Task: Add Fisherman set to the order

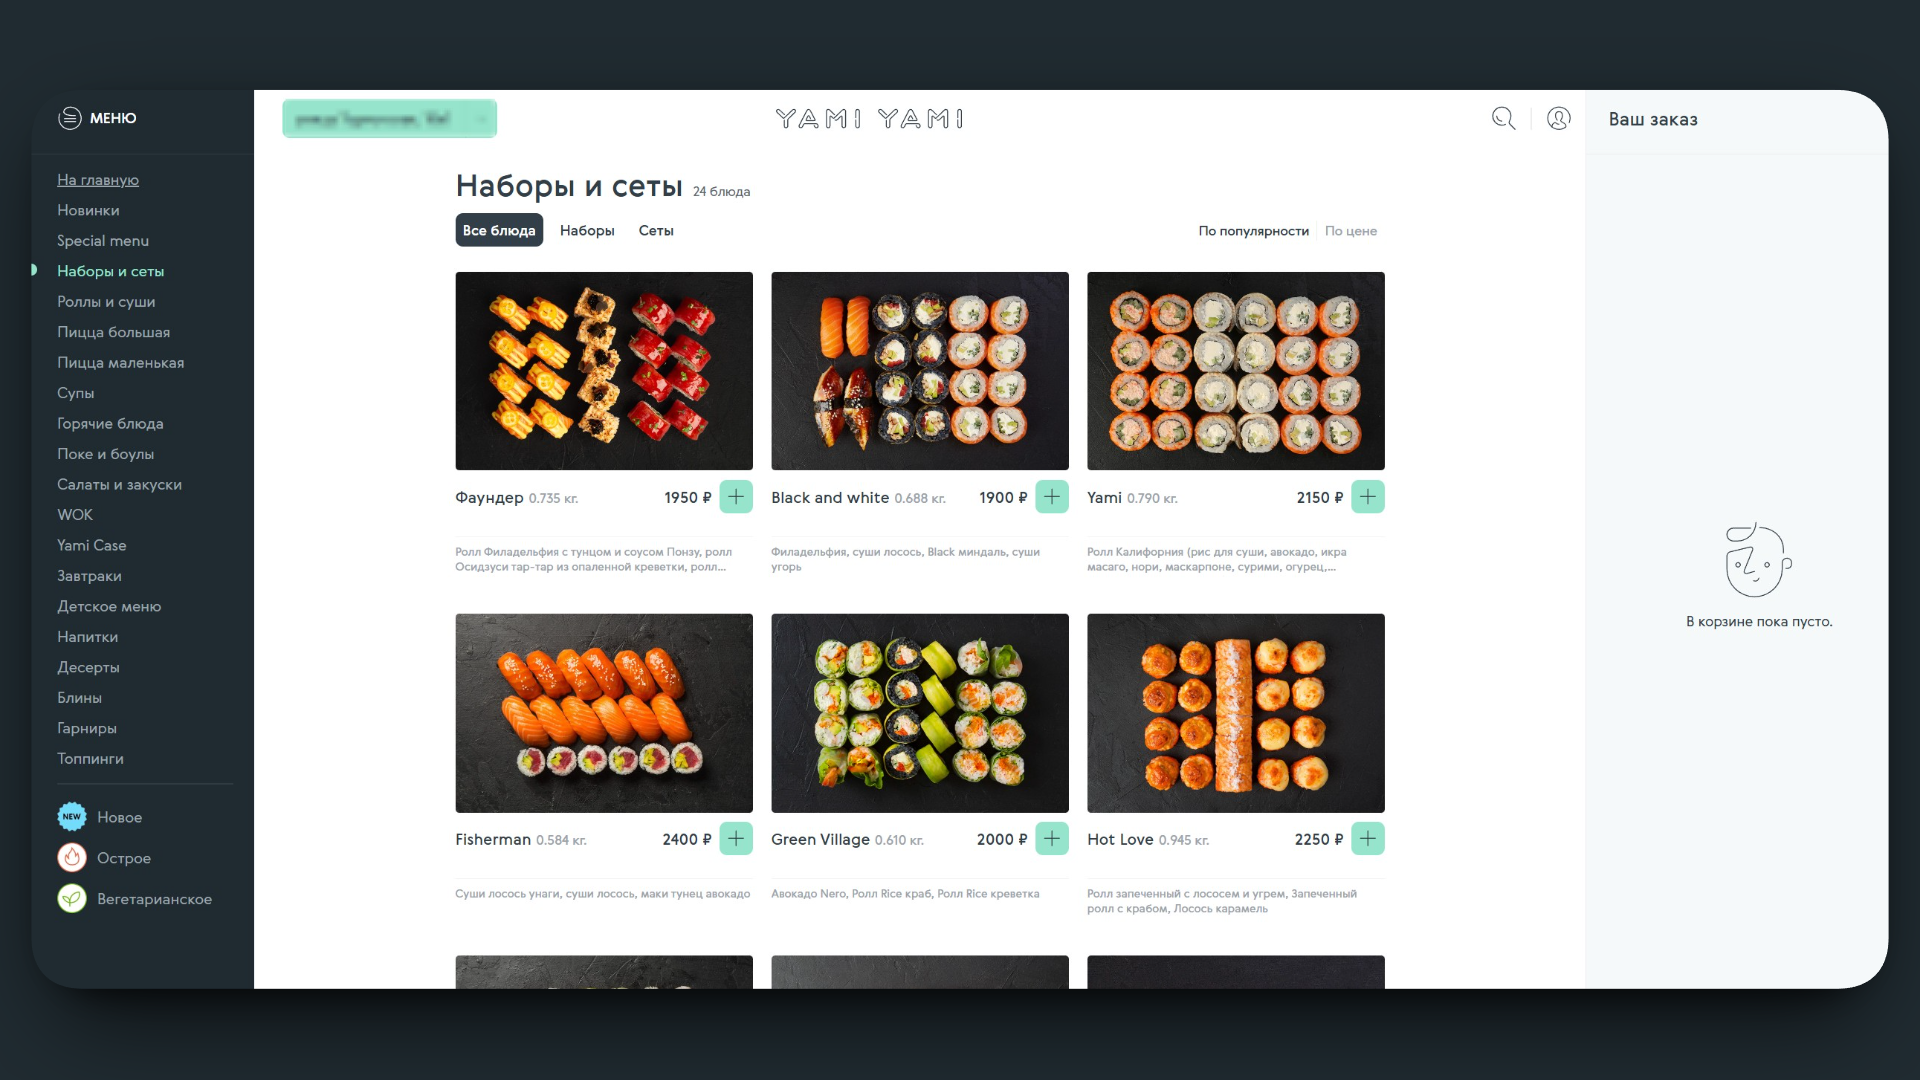Action: click(x=736, y=839)
